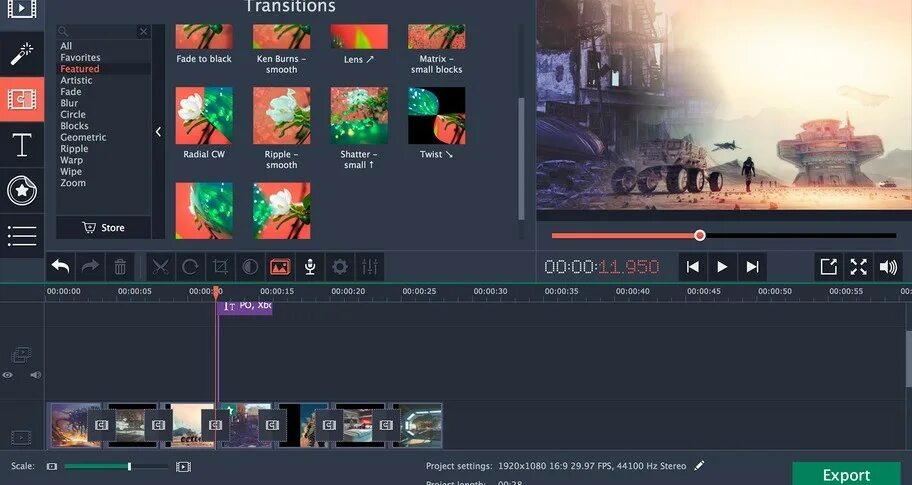Screen dimensions: 912x485
Task: Select the Circle category
Action: [x=73, y=115]
